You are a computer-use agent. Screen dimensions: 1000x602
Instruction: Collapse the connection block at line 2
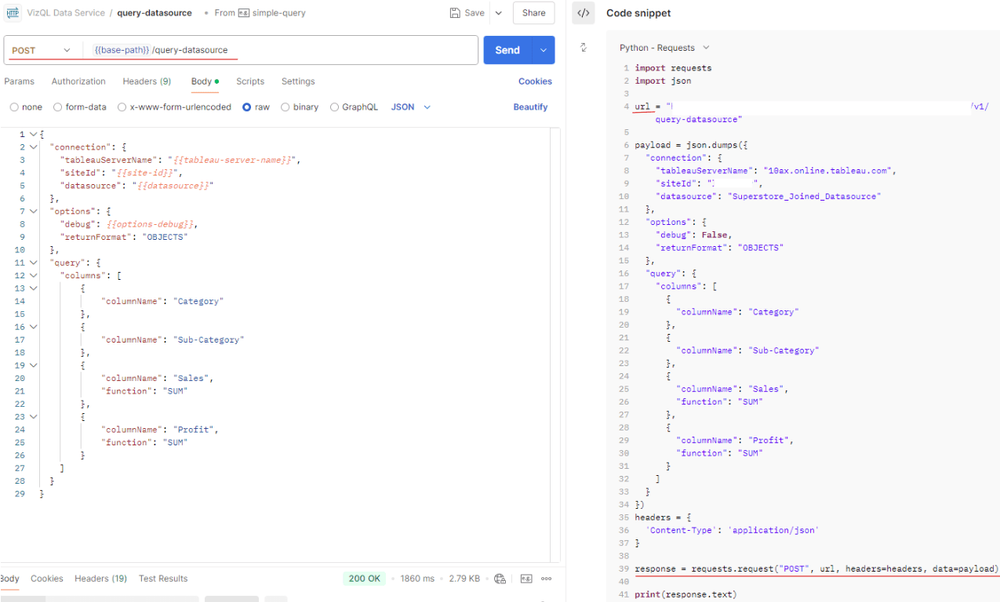click(x=33, y=147)
